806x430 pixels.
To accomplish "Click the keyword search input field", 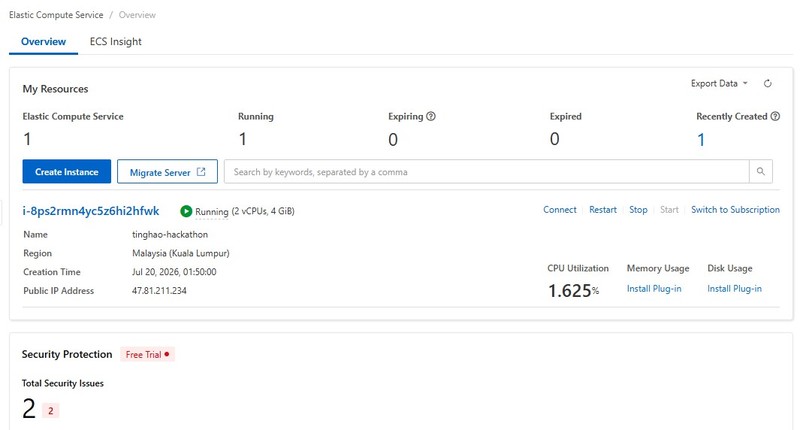I will (487, 172).
